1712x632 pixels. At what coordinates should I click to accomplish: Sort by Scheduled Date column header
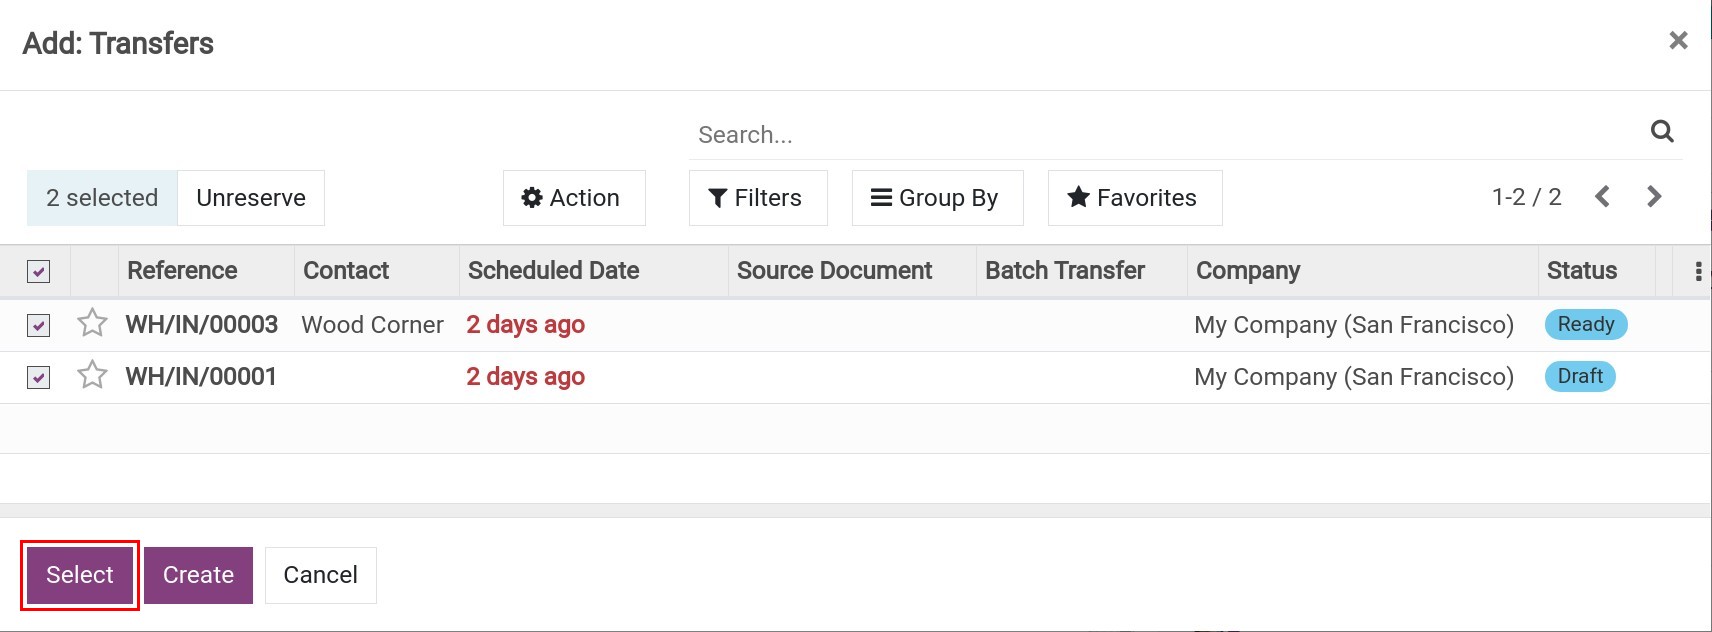(x=553, y=271)
